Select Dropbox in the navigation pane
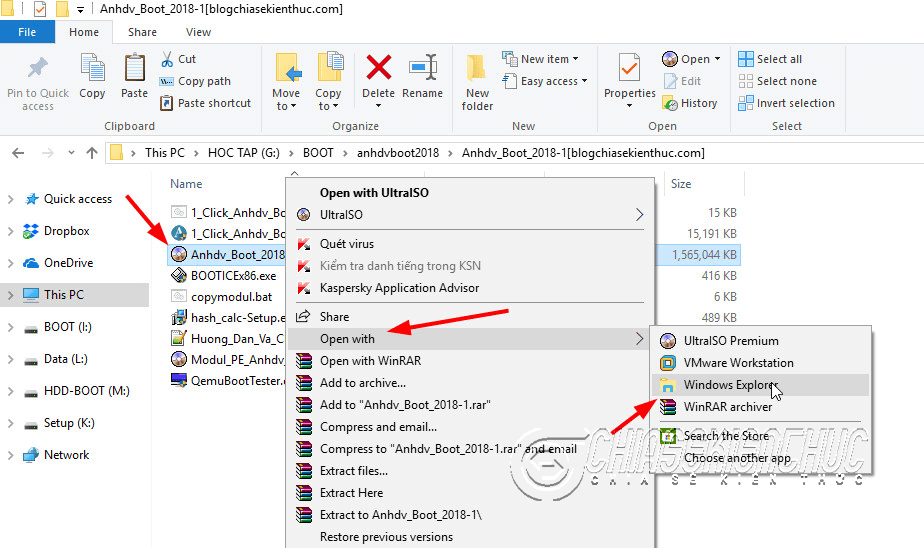 (67, 231)
